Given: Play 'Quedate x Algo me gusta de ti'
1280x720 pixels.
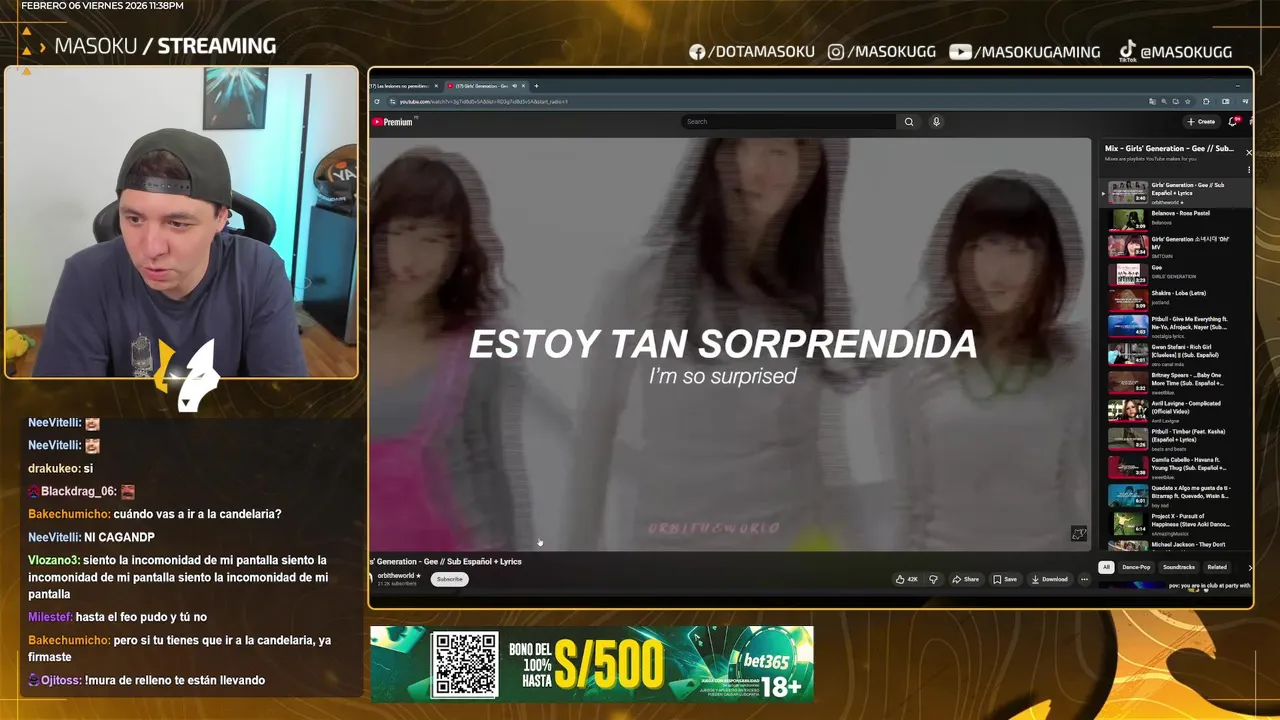Looking at the screenshot, I should pos(1175,495).
